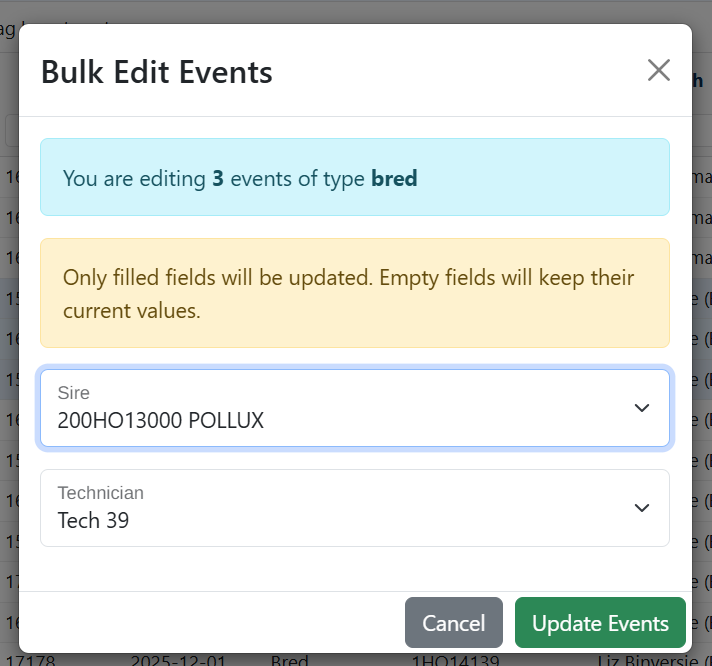Close the Bulk Edit Events dialog
This screenshot has width=712, height=666.
(658, 70)
